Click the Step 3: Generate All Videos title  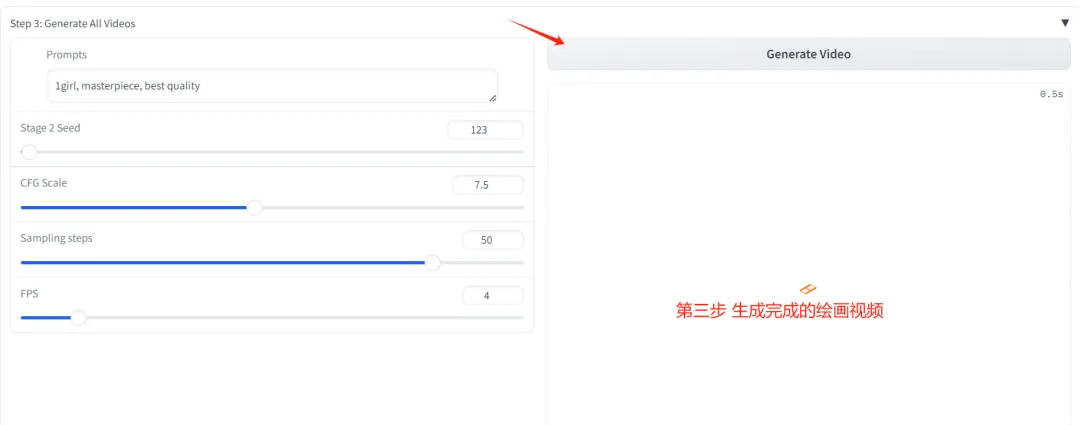[73, 23]
